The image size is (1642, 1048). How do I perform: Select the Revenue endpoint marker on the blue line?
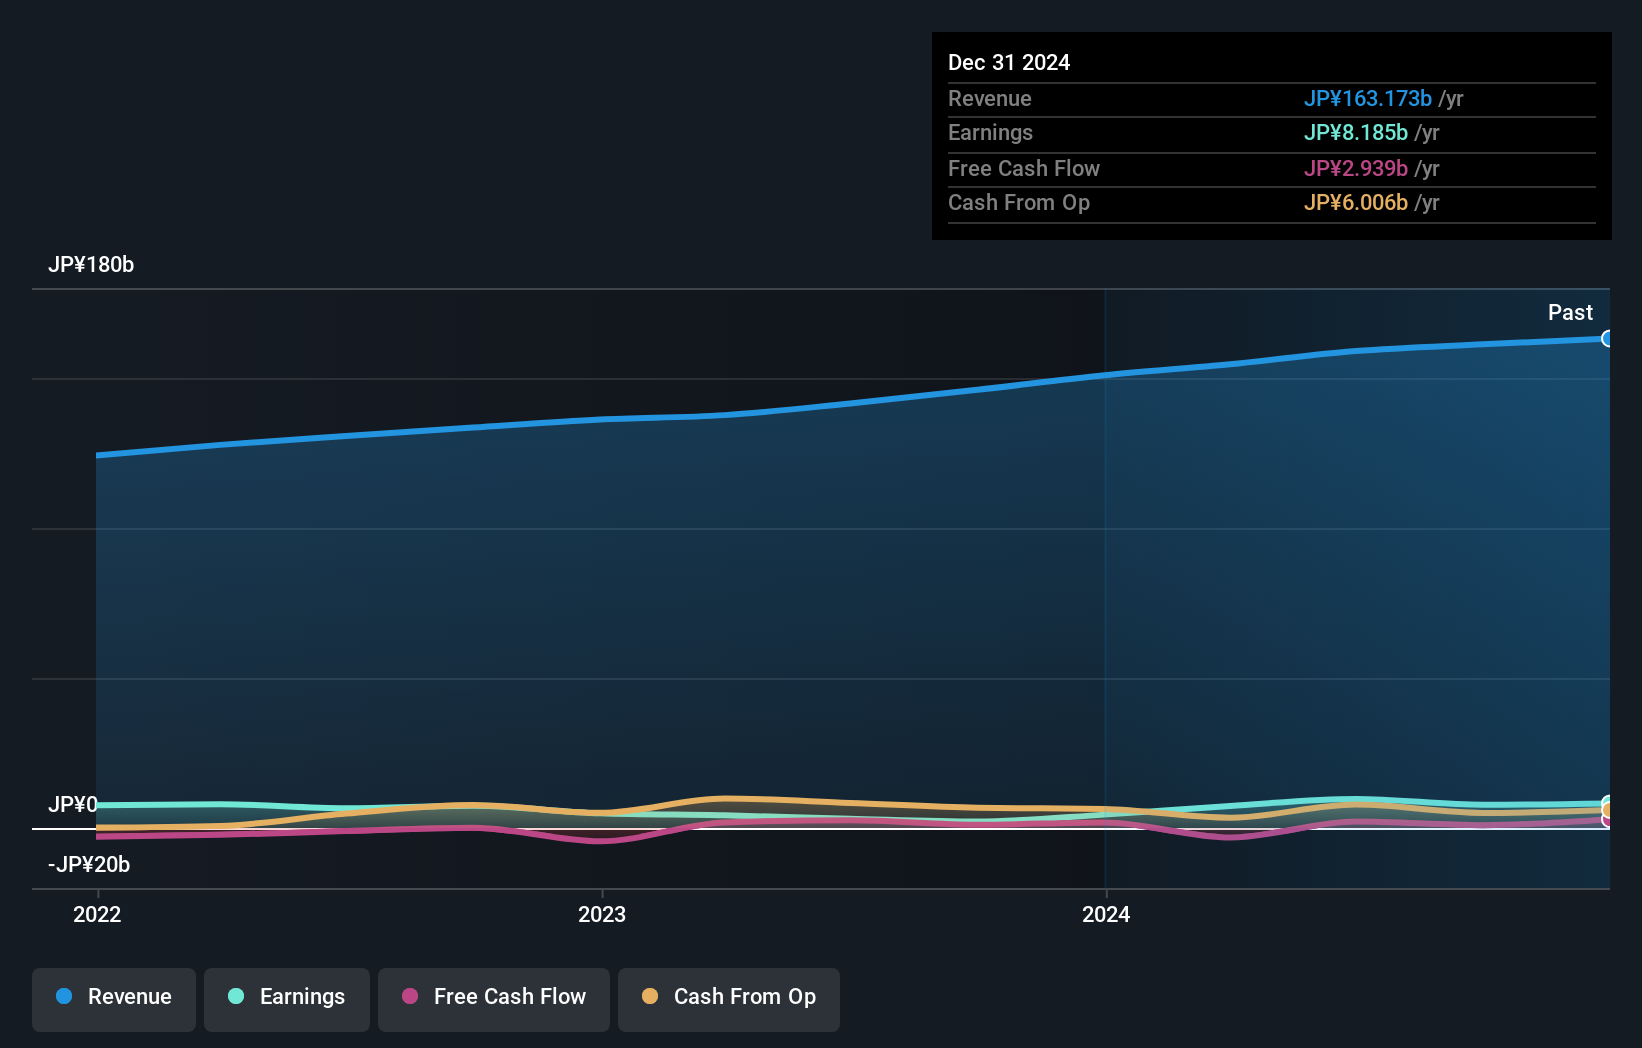point(1607,339)
